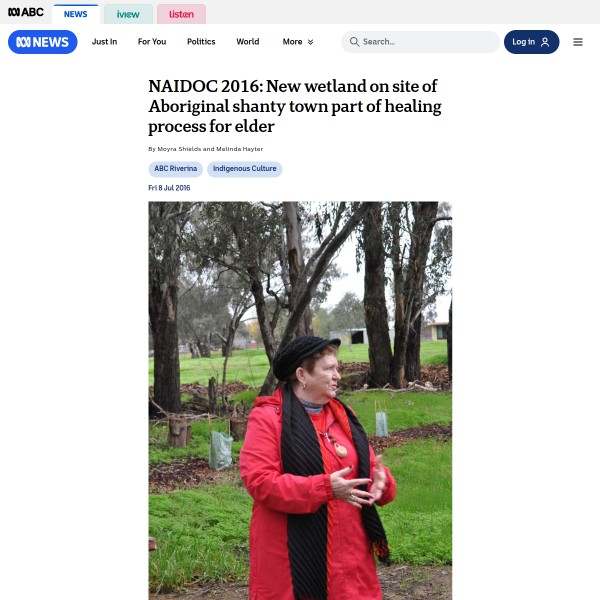This screenshot has width=600, height=600.
Task: Open the Just In section
Action: [x=104, y=42]
